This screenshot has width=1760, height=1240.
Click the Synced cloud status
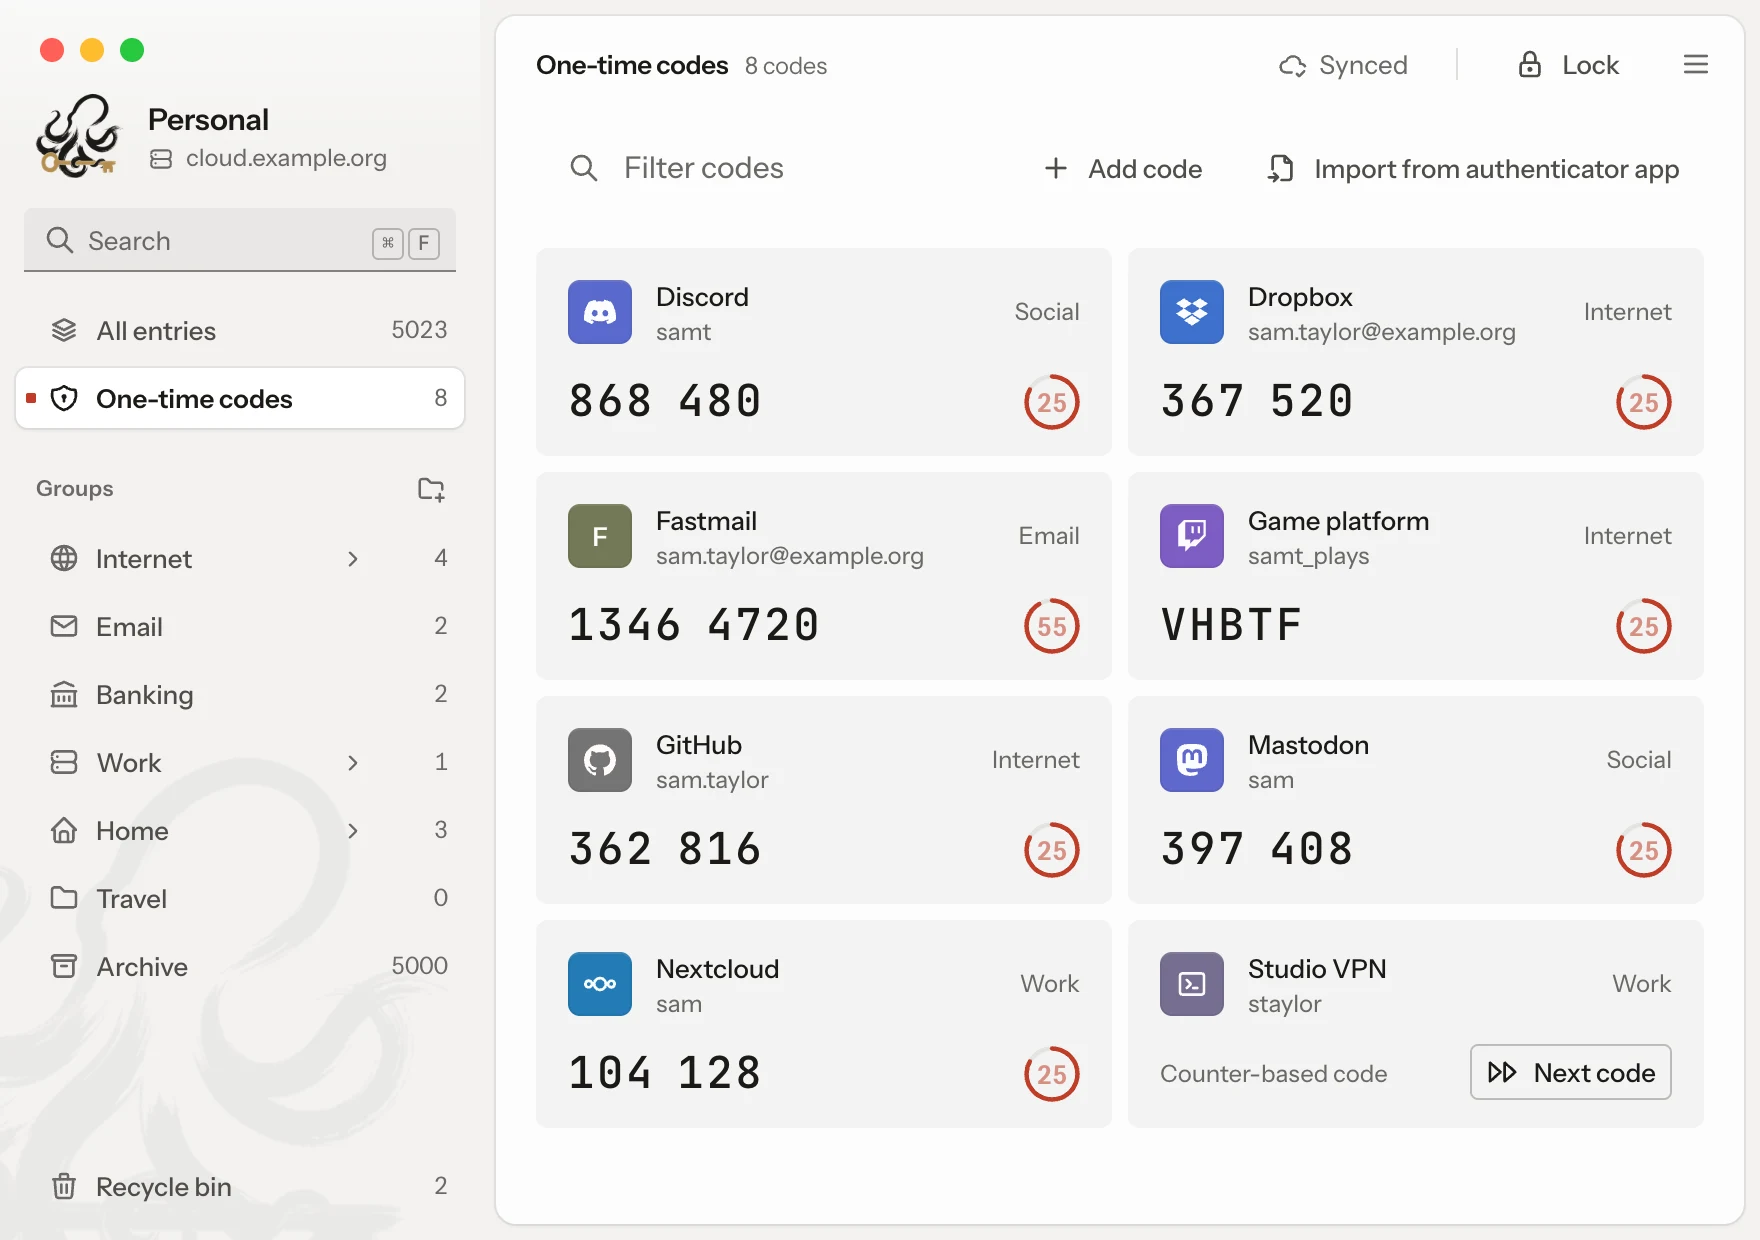(x=1343, y=66)
